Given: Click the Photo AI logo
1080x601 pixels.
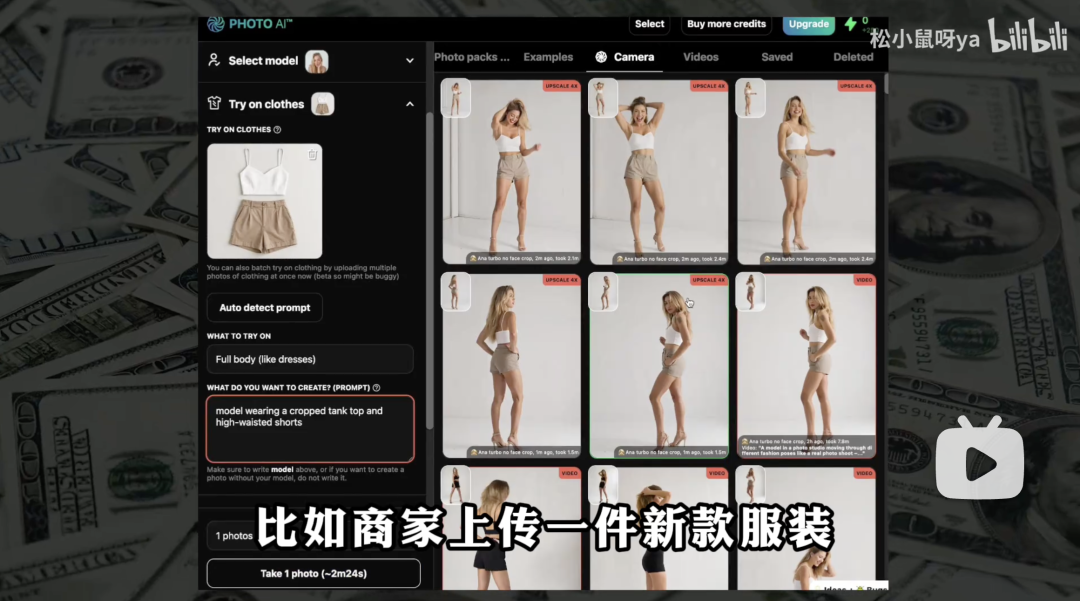Looking at the screenshot, I should (250, 24).
